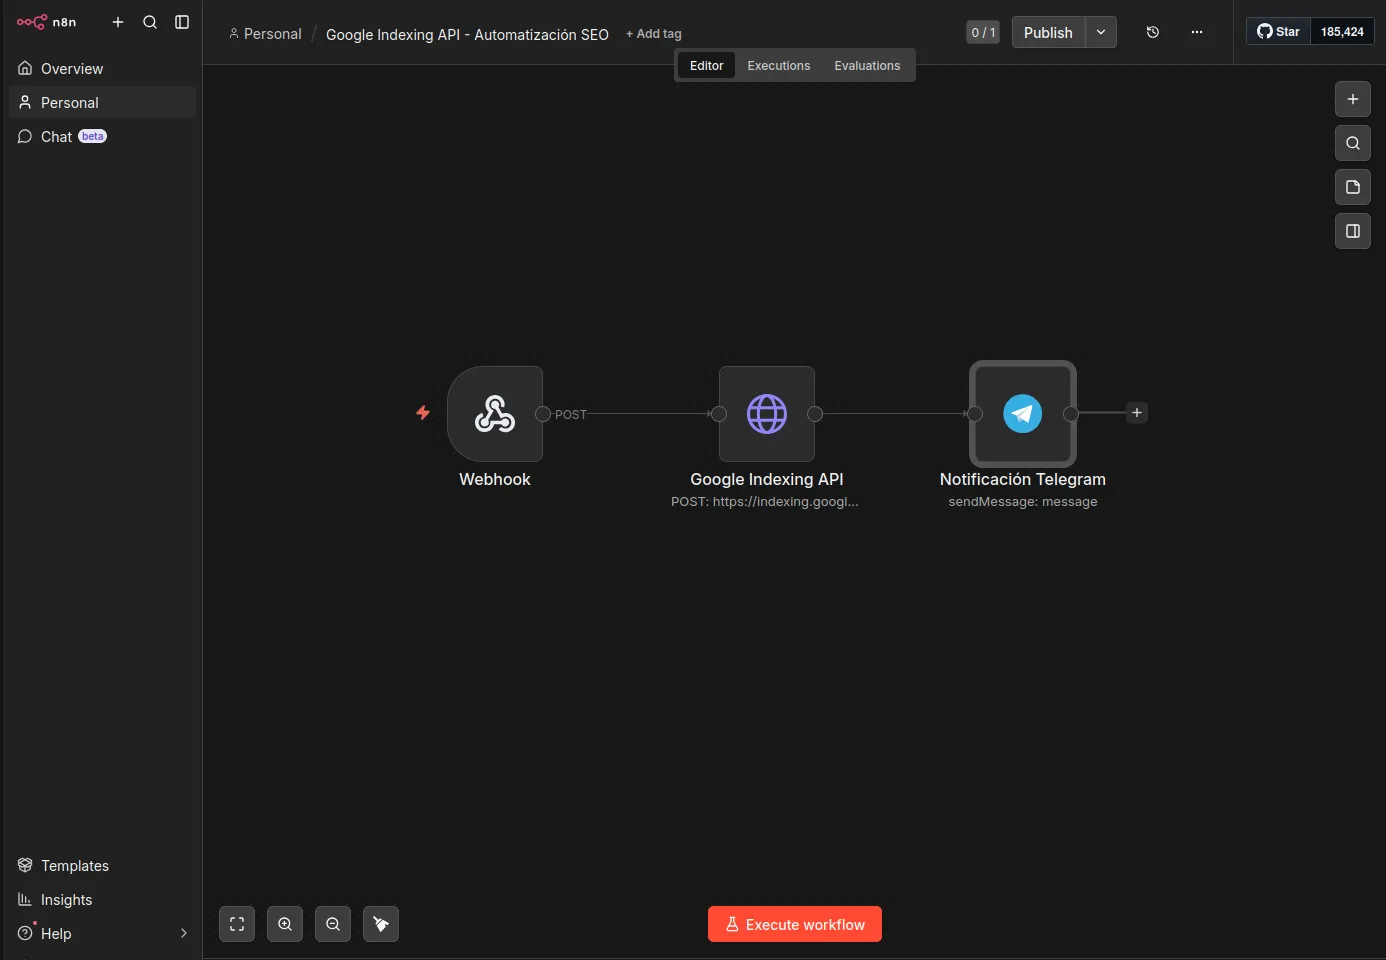Publish the workflow

pos(1048,33)
